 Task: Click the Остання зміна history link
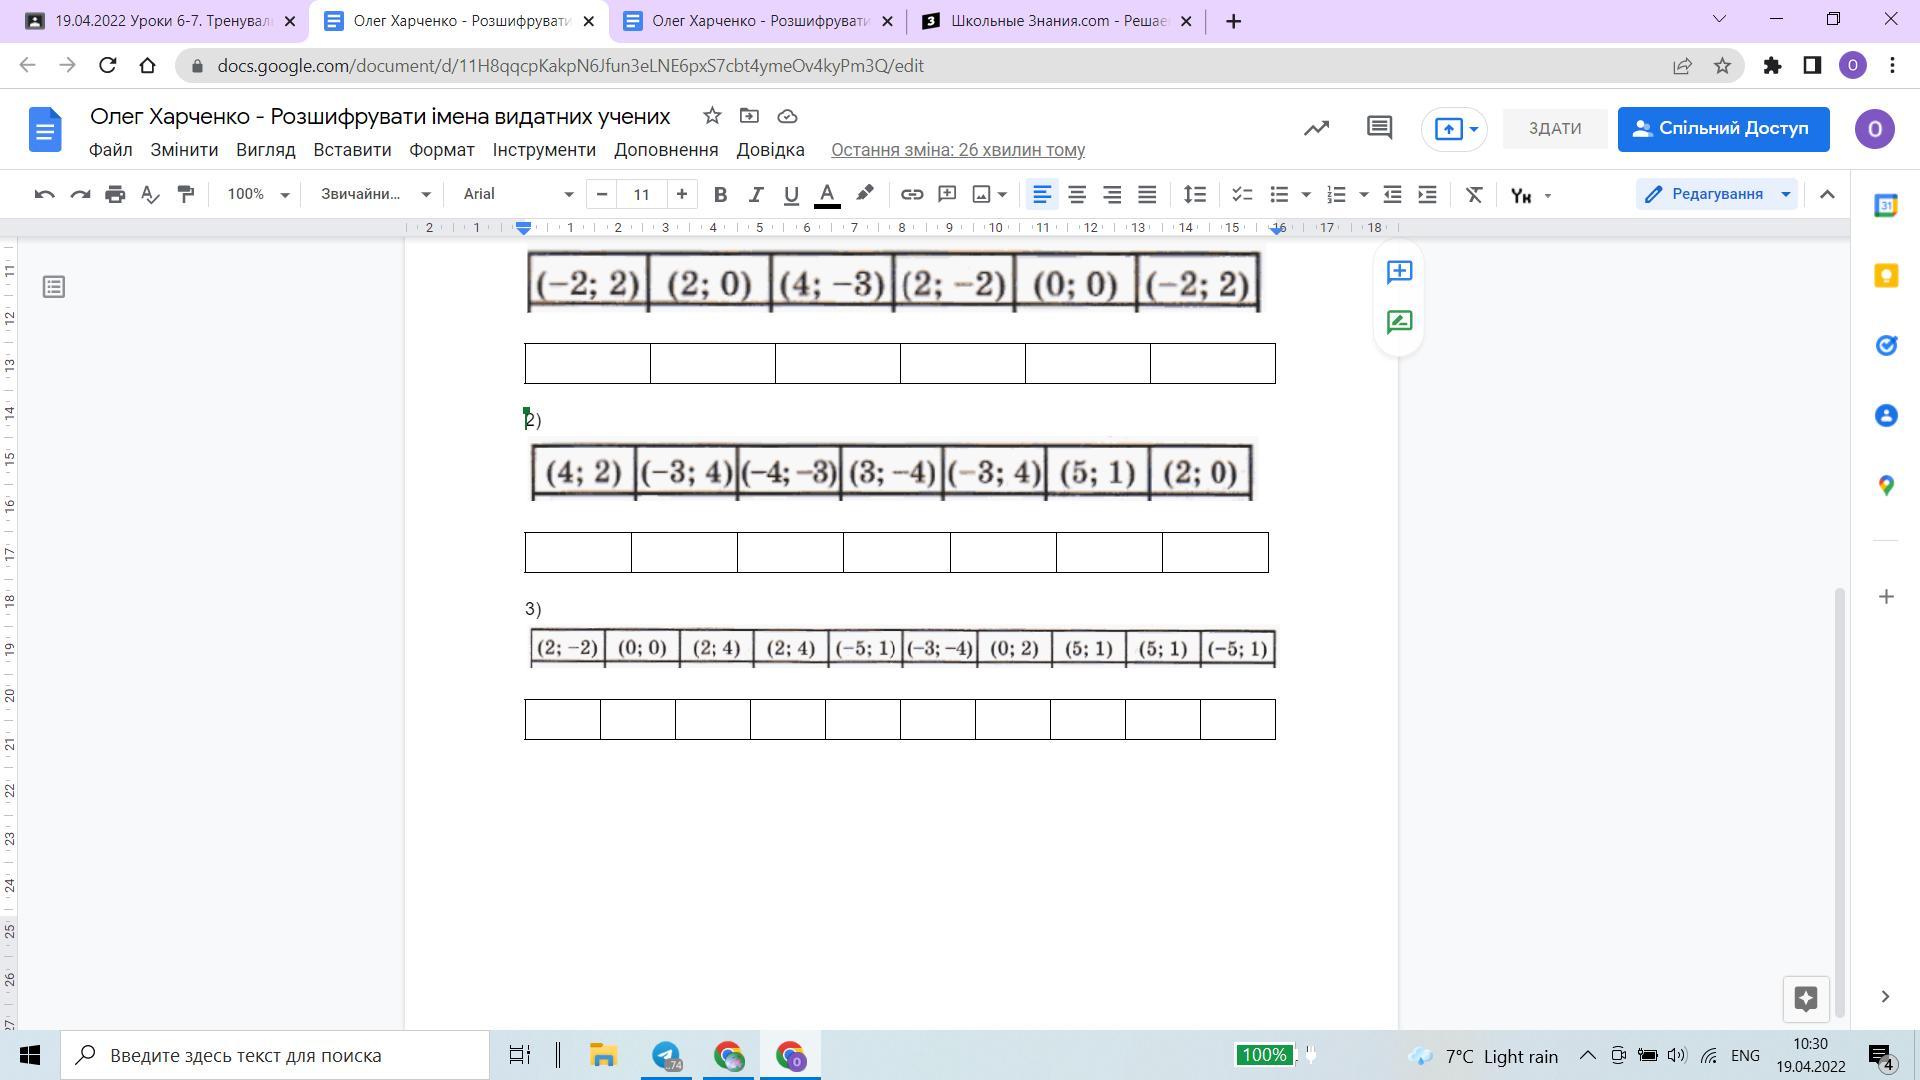pyautogui.click(x=957, y=150)
